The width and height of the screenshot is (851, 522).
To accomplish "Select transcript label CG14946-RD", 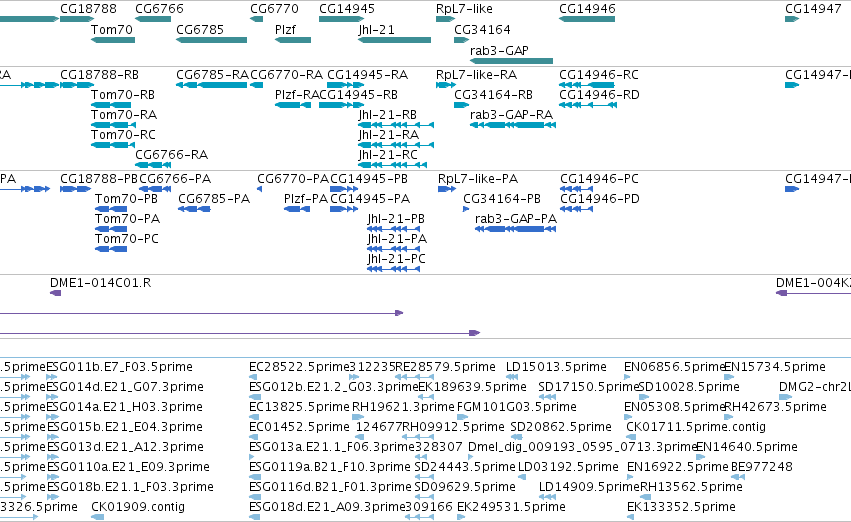I will (x=599, y=94).
